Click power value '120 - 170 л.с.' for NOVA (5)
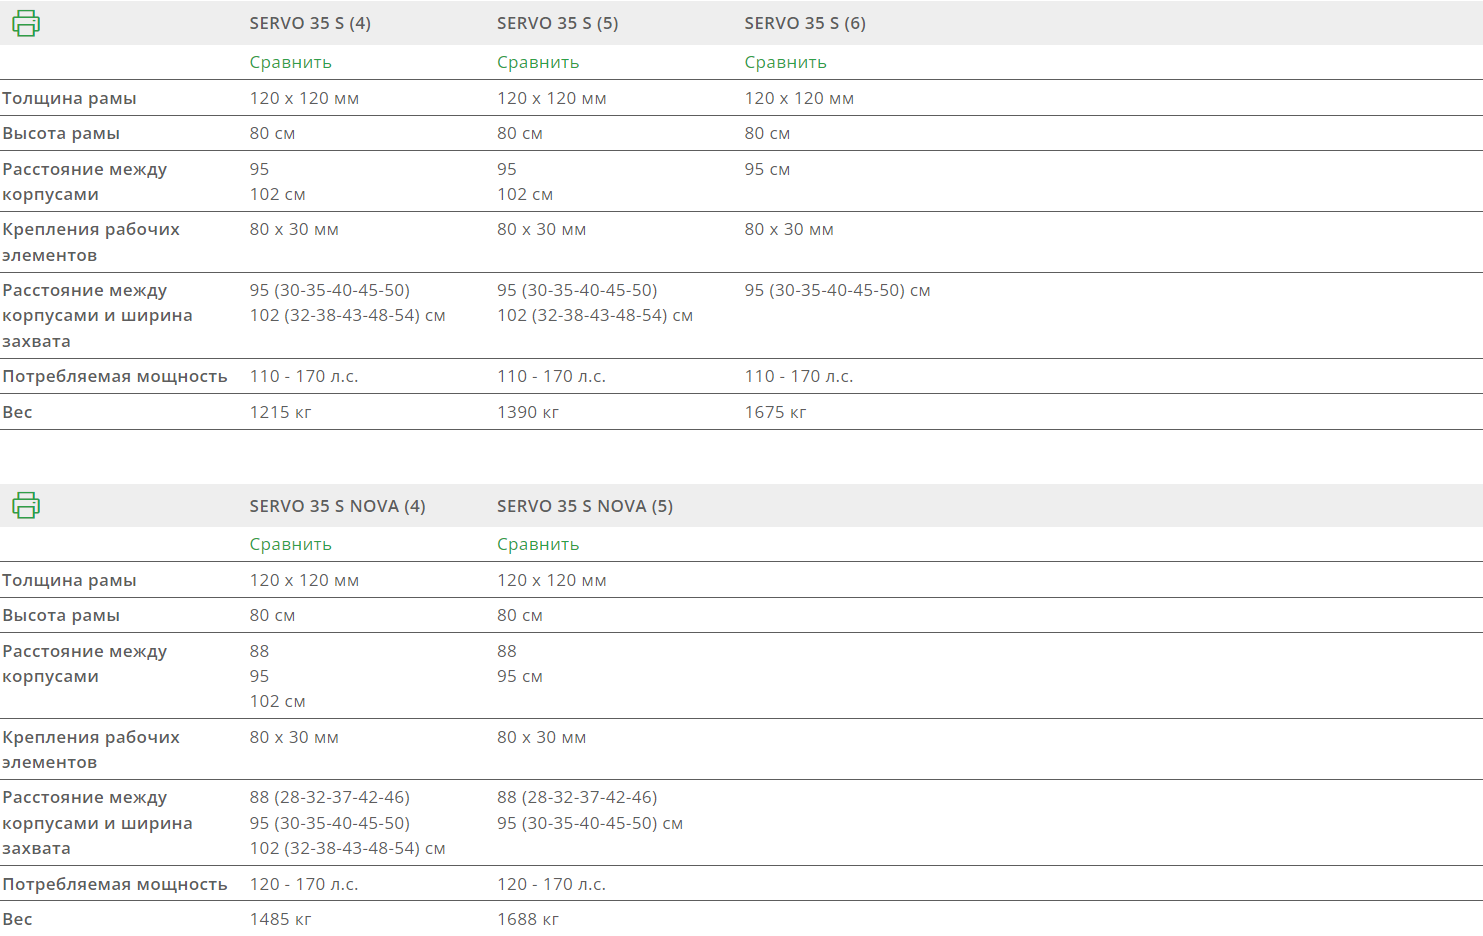This screenshot has height=936, width=1483. click(x=551, y=884)
